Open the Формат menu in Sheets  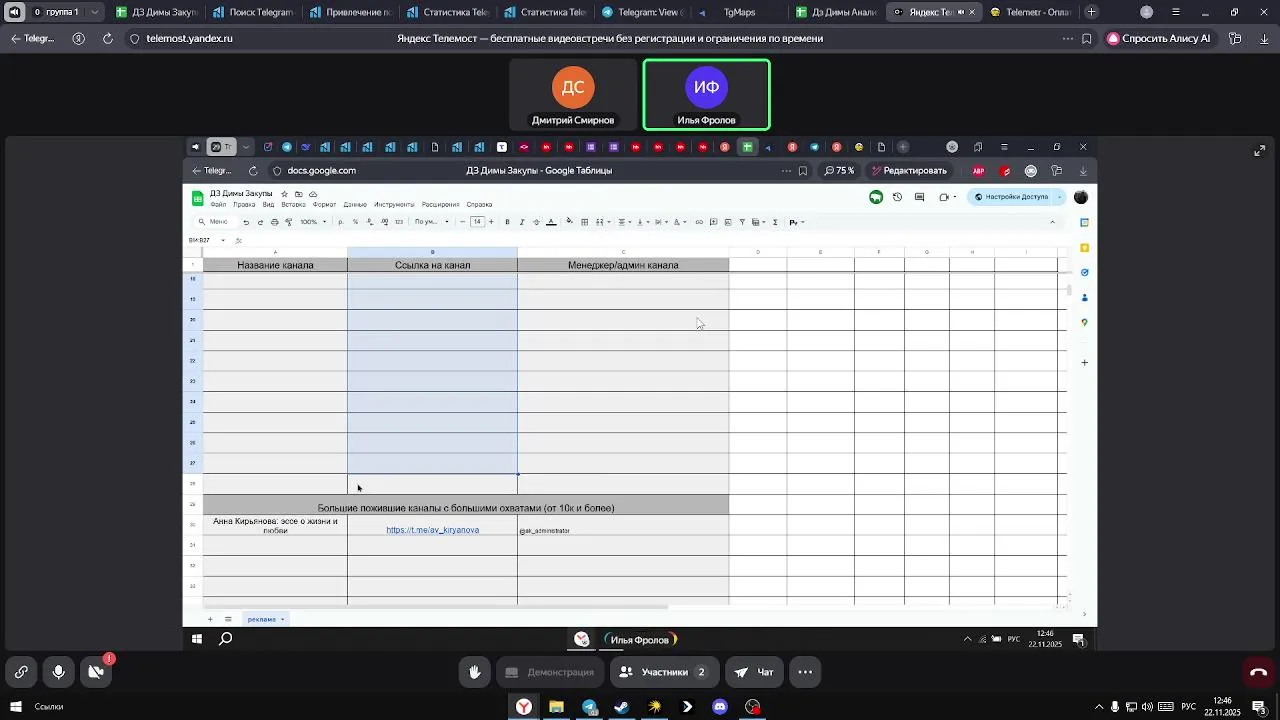[x=324, y=205]
